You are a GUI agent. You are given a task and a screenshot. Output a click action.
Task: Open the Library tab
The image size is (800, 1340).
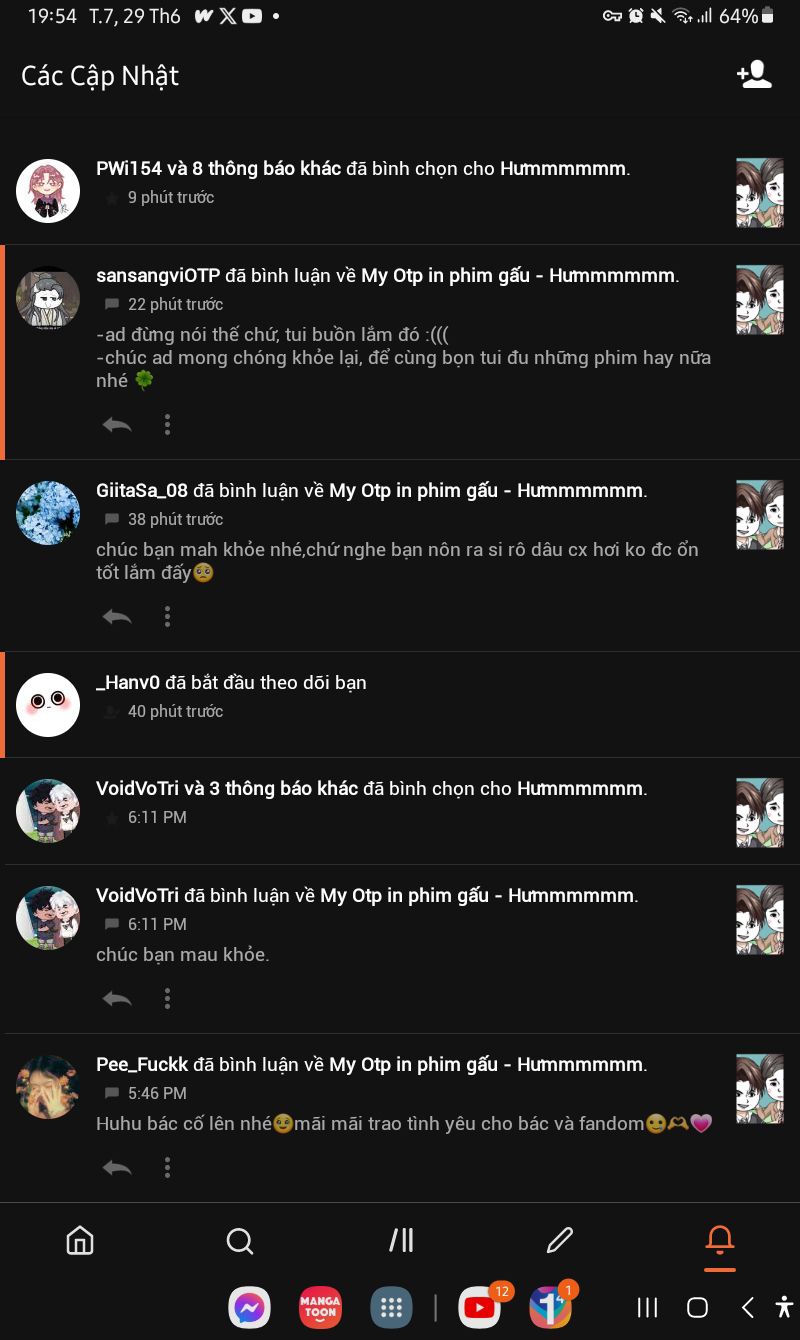[x=401, y=1241]
